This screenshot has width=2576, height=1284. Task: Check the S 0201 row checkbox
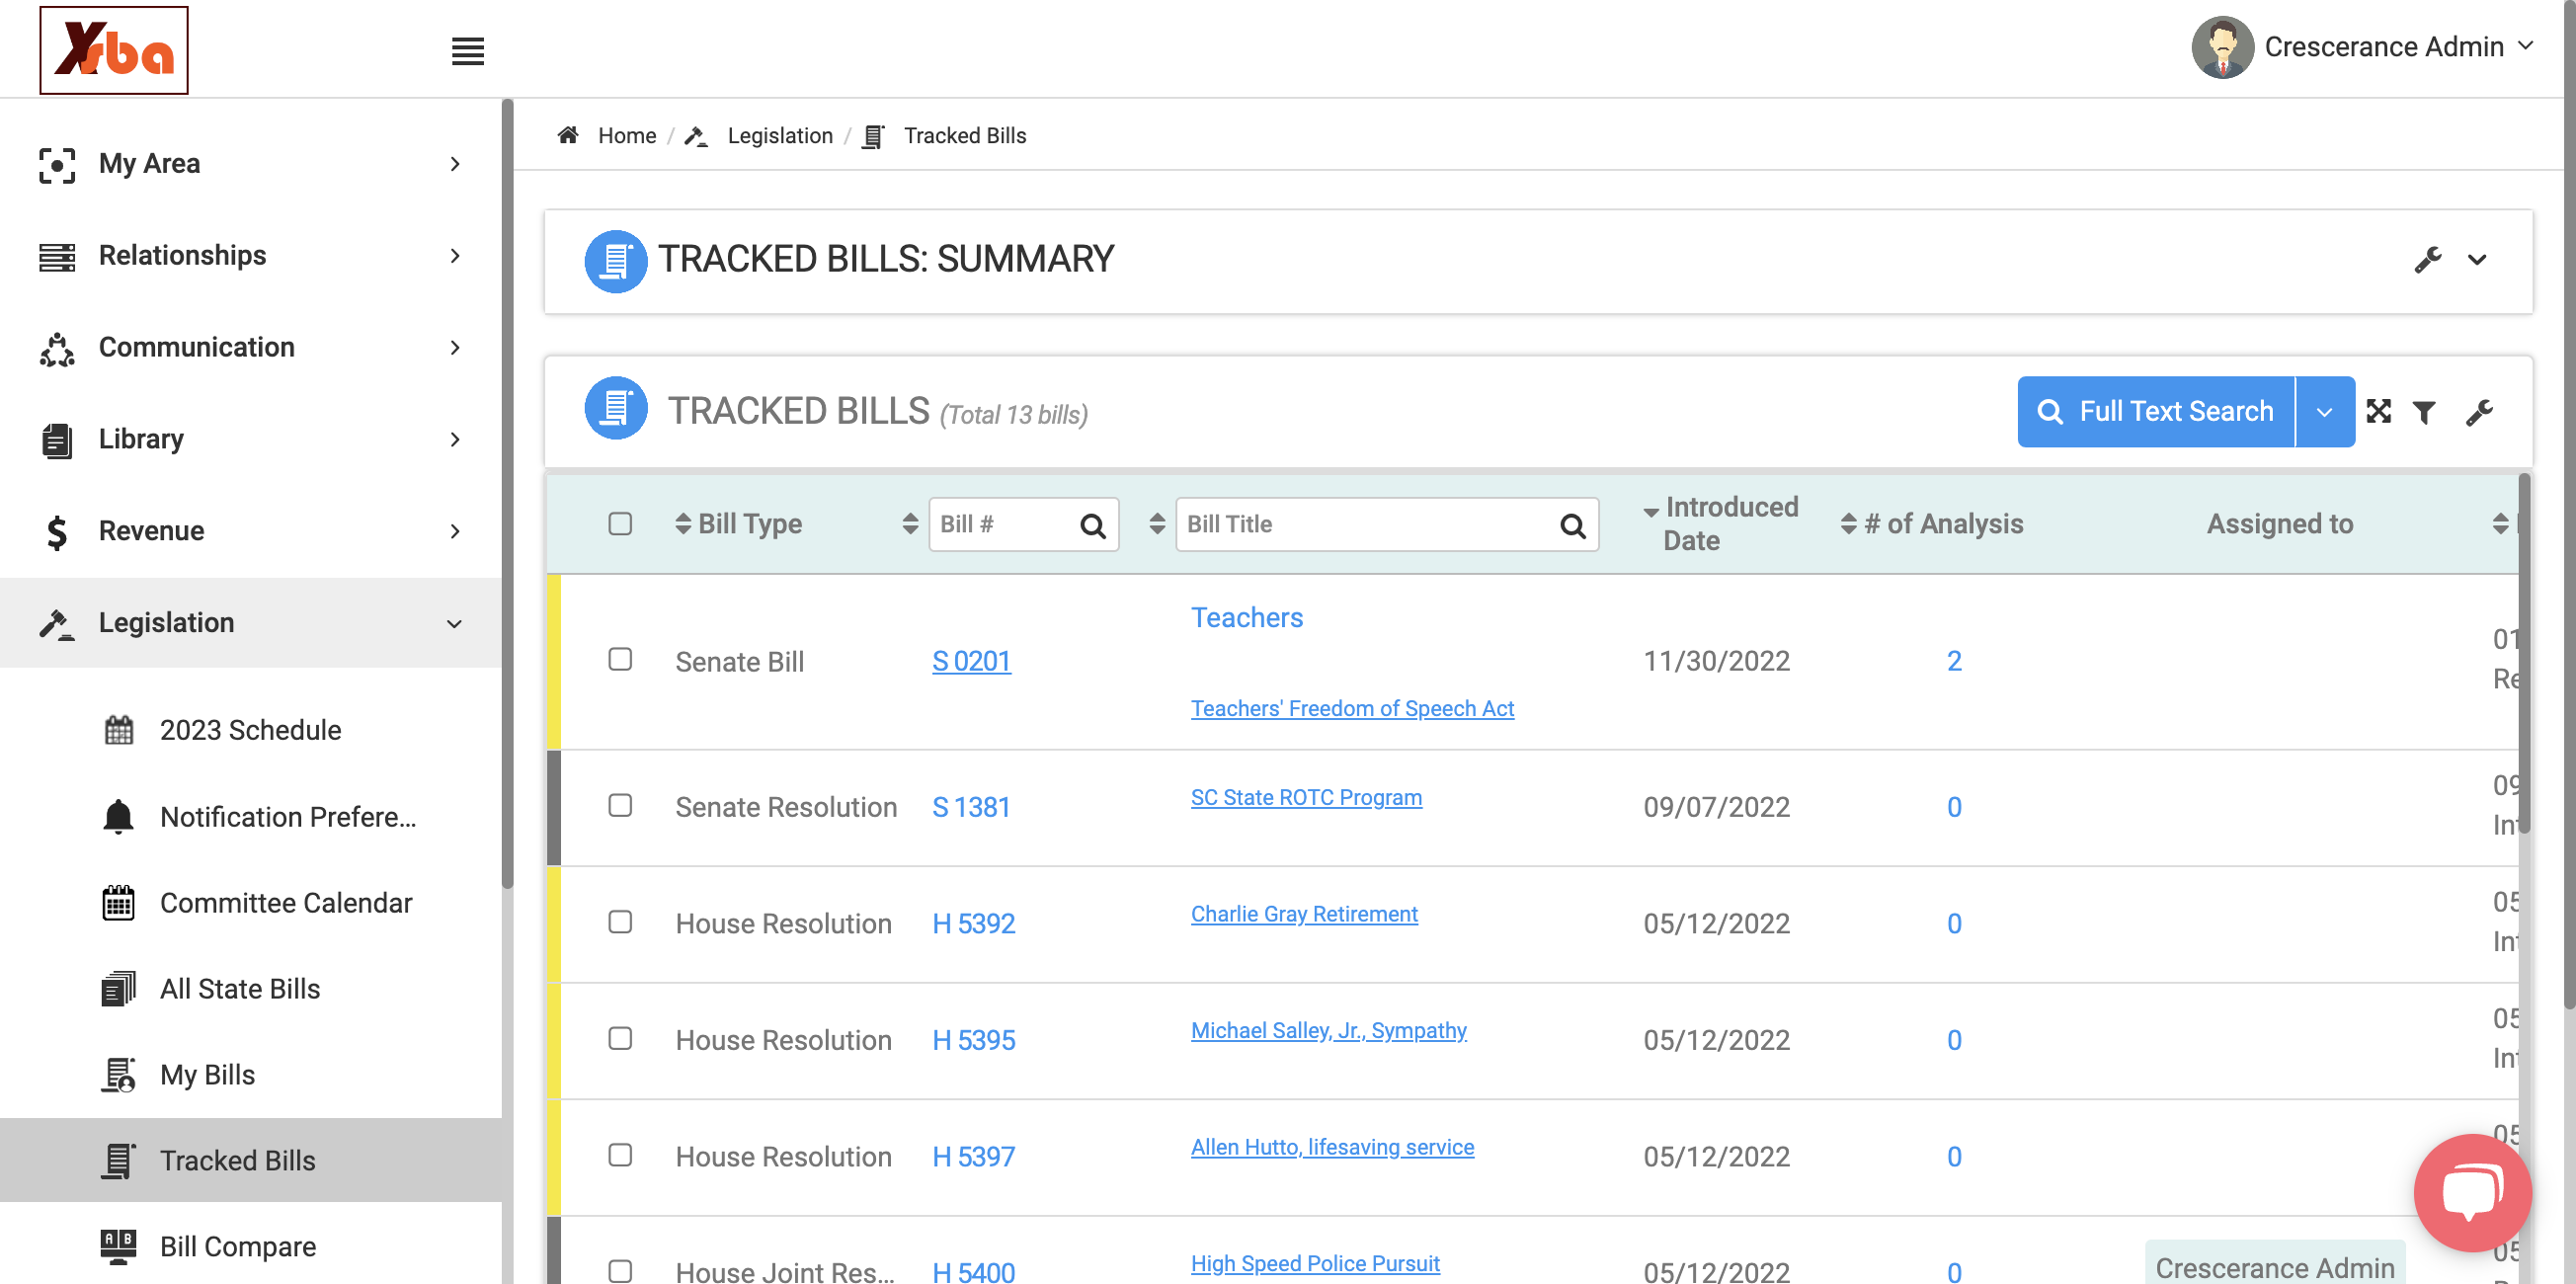(x=620, y=659)
